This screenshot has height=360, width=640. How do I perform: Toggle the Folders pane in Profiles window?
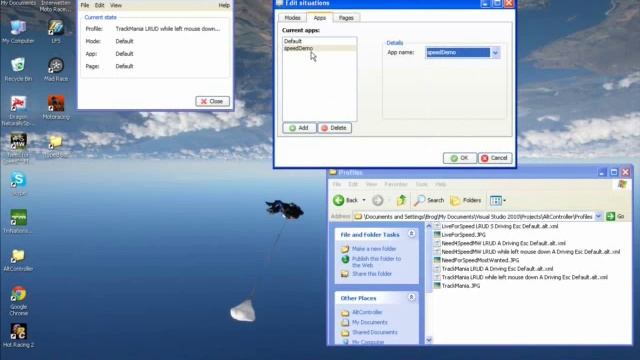(x=466, y=200)
